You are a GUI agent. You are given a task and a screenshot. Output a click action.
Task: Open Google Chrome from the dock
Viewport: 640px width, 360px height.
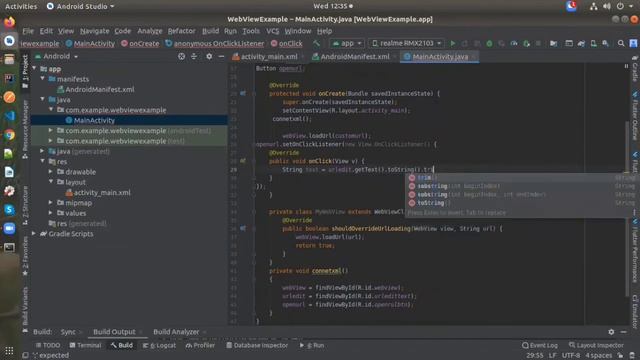point(9,135)
